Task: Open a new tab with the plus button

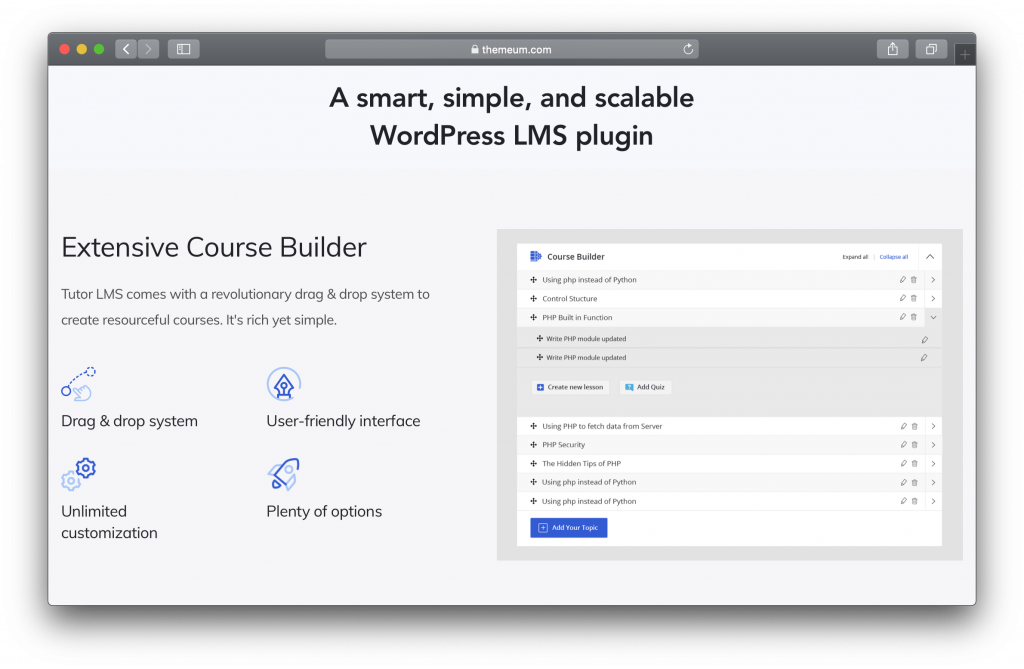Action: point(965,55)
